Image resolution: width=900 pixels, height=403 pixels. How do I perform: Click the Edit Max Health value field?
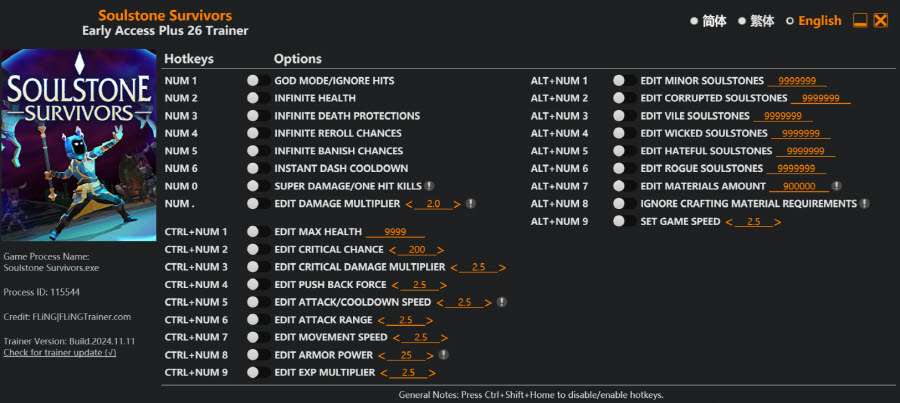click(x=395, y=232)
